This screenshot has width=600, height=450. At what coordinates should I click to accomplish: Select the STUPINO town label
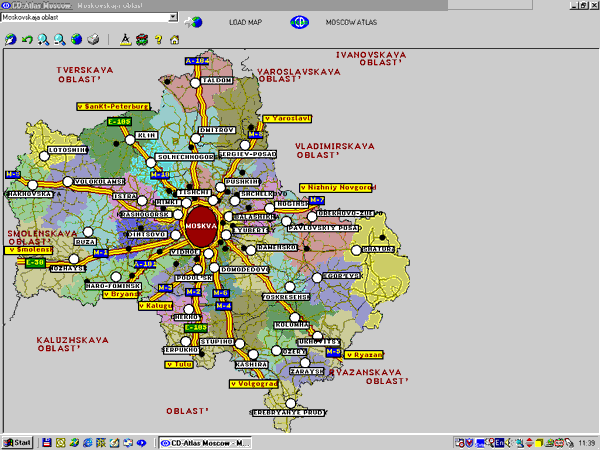click(217, 341)
